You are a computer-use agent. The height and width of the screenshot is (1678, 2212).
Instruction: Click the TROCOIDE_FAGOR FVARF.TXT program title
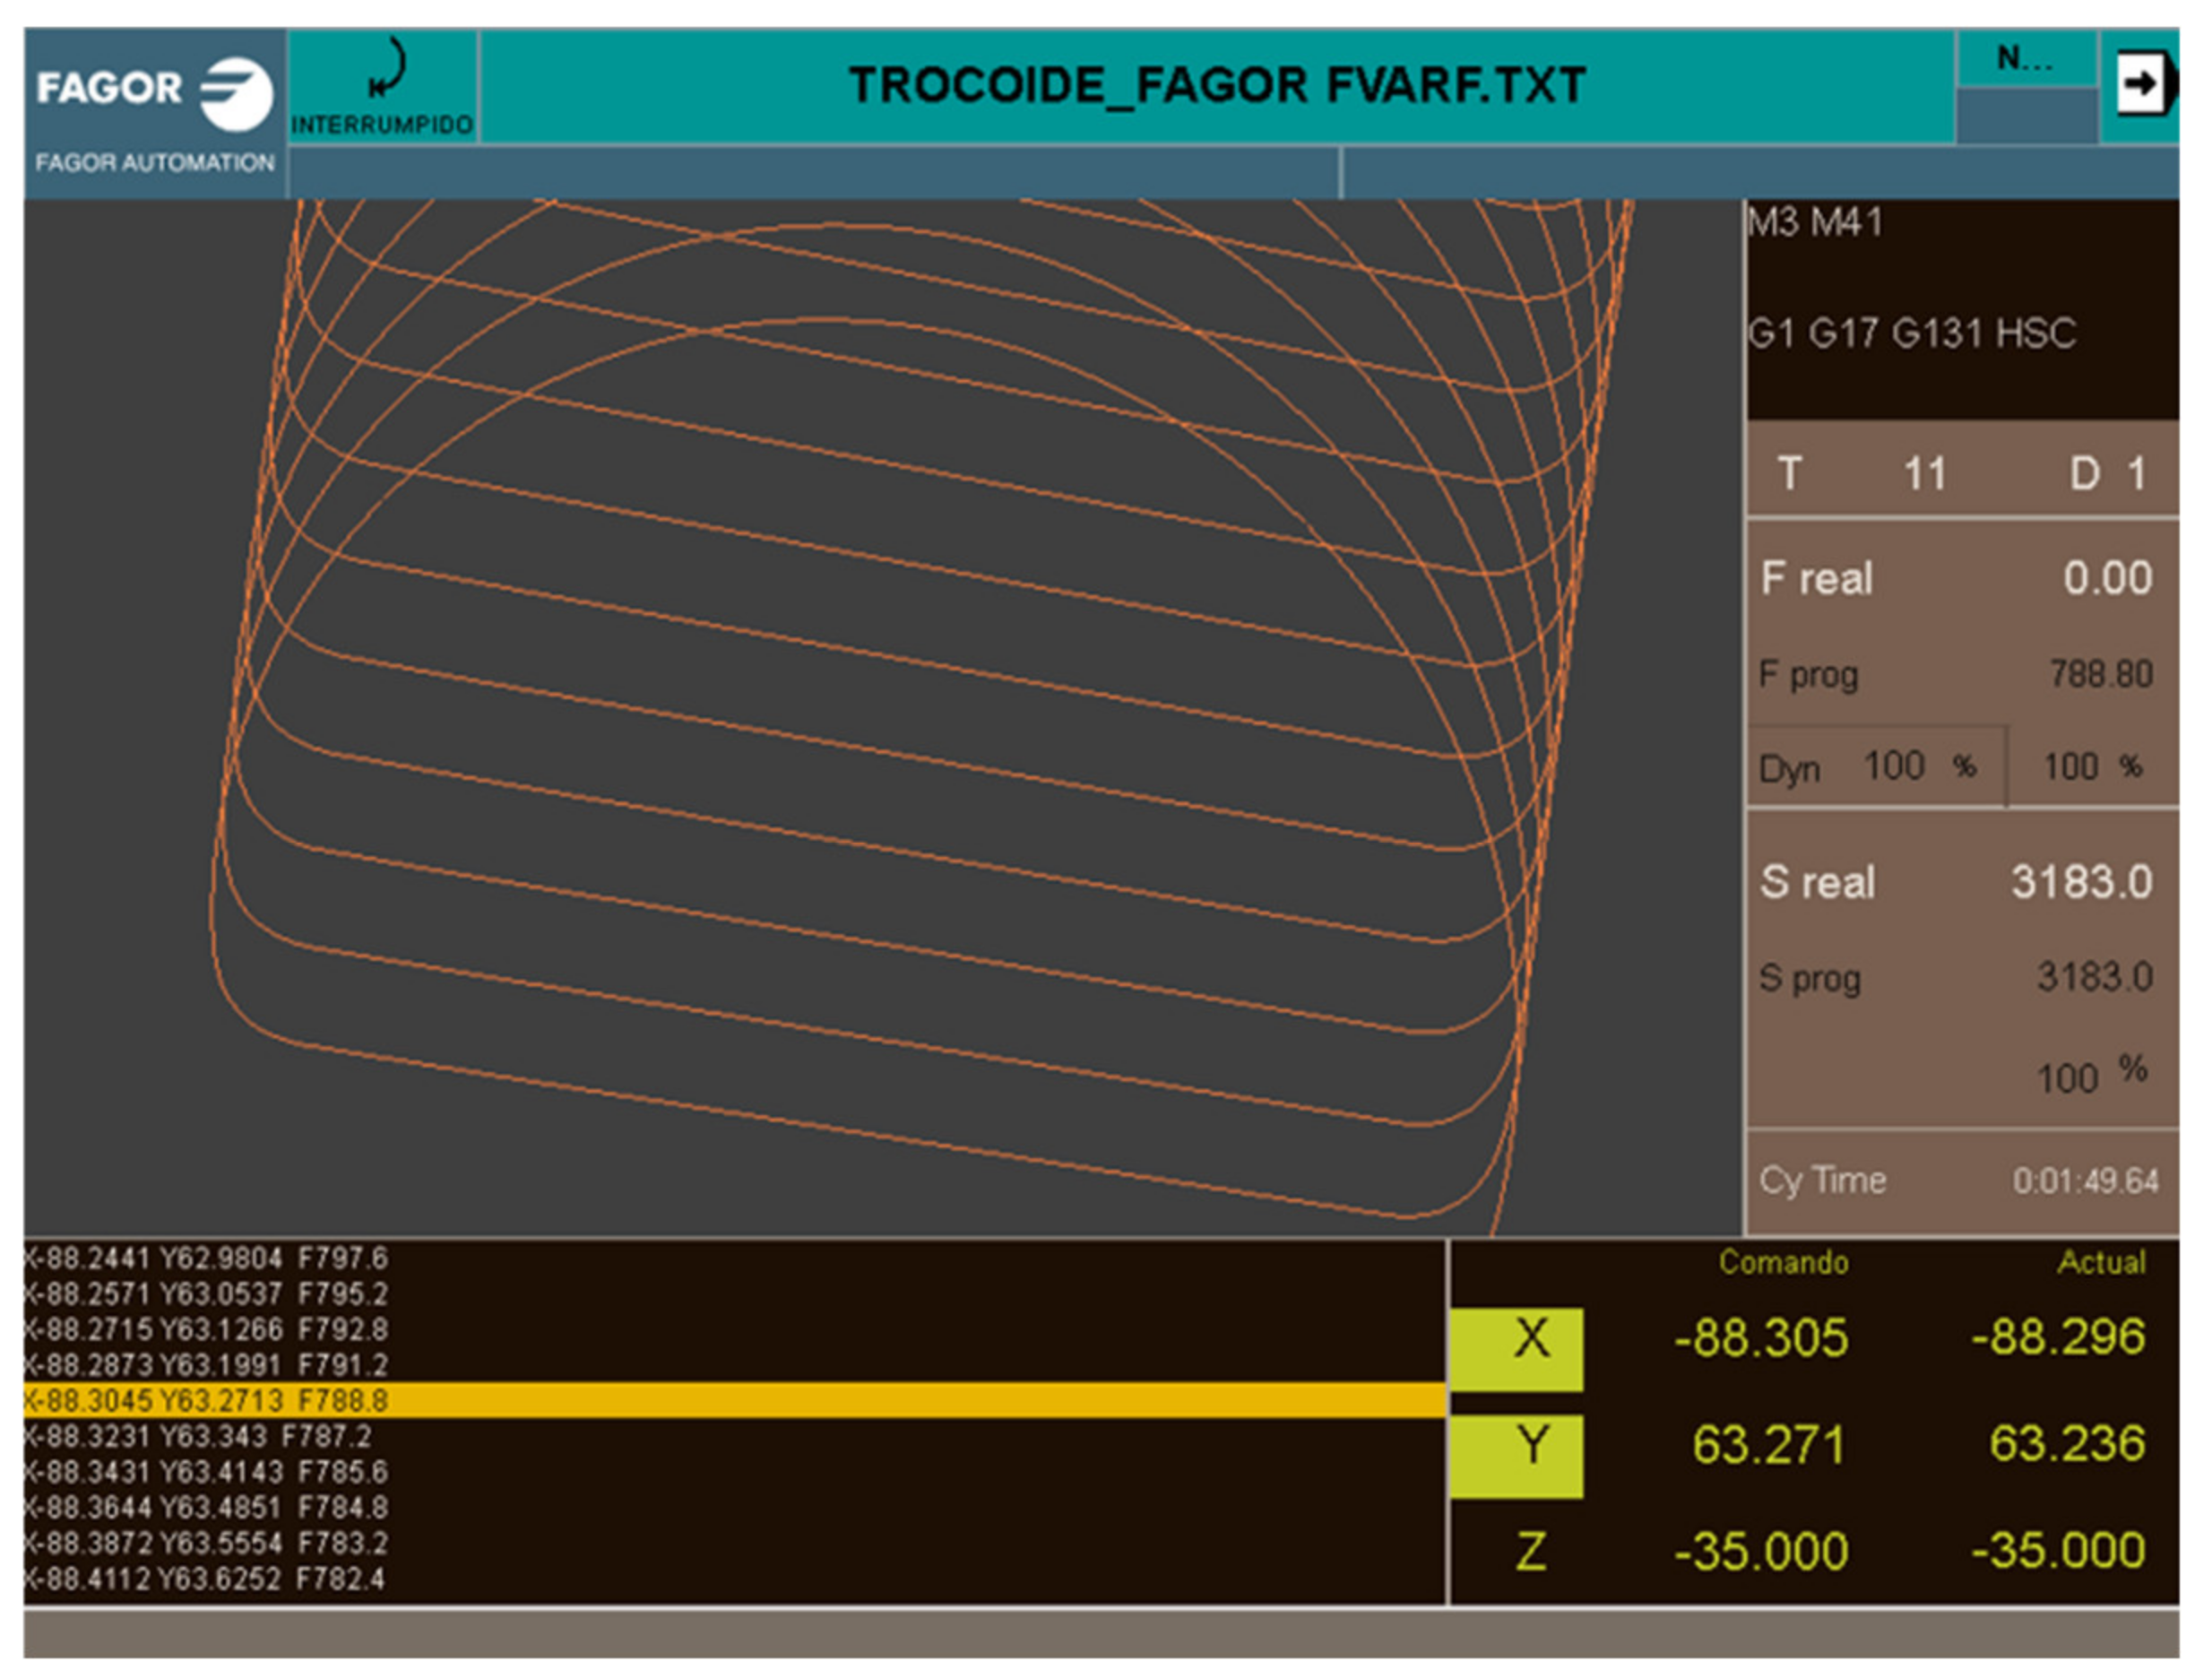tap(1216, 86)
